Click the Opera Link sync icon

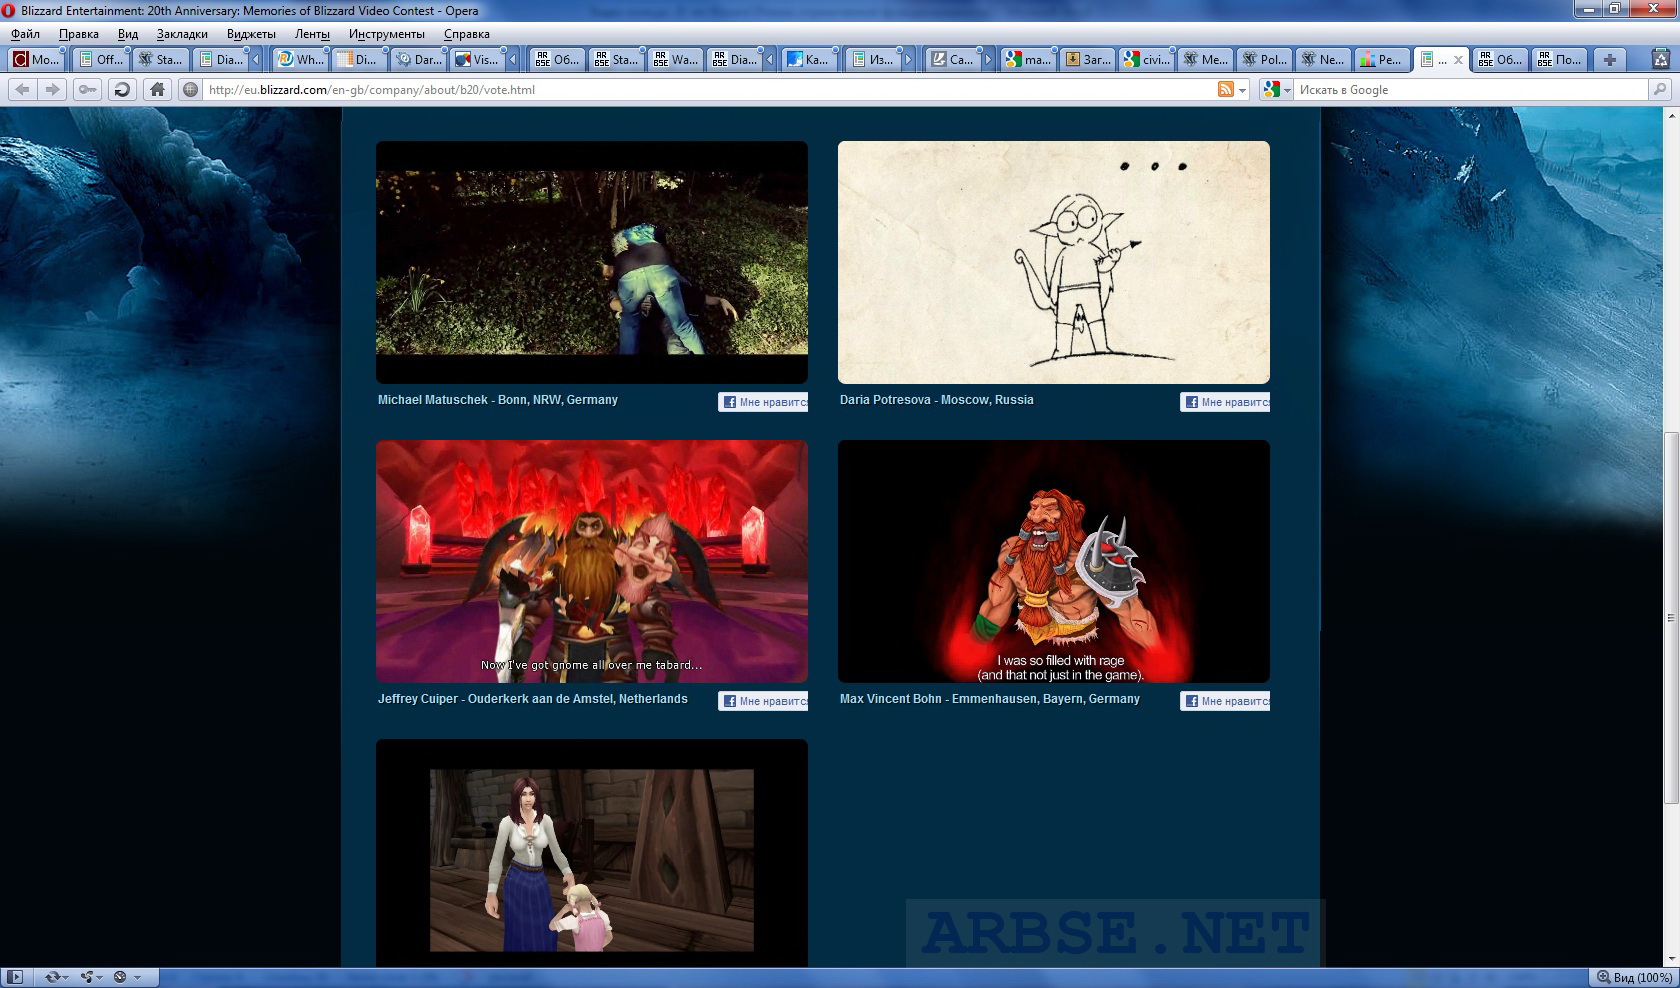pyautogui.click(x=52, y=977)
